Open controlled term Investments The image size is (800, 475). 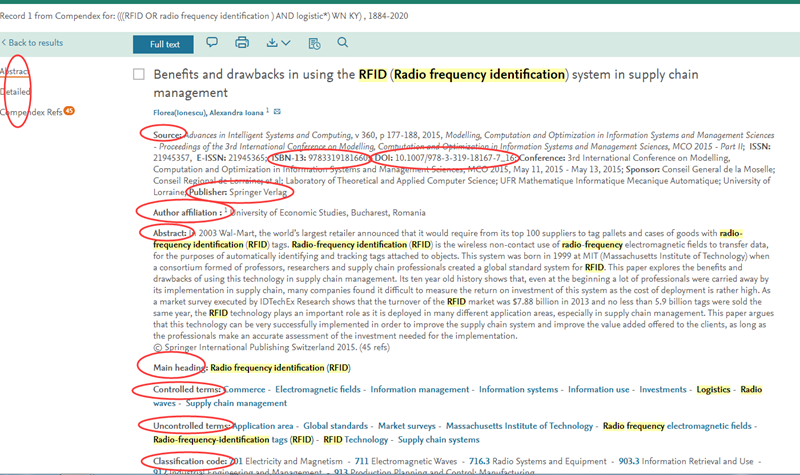click(663, 390)
